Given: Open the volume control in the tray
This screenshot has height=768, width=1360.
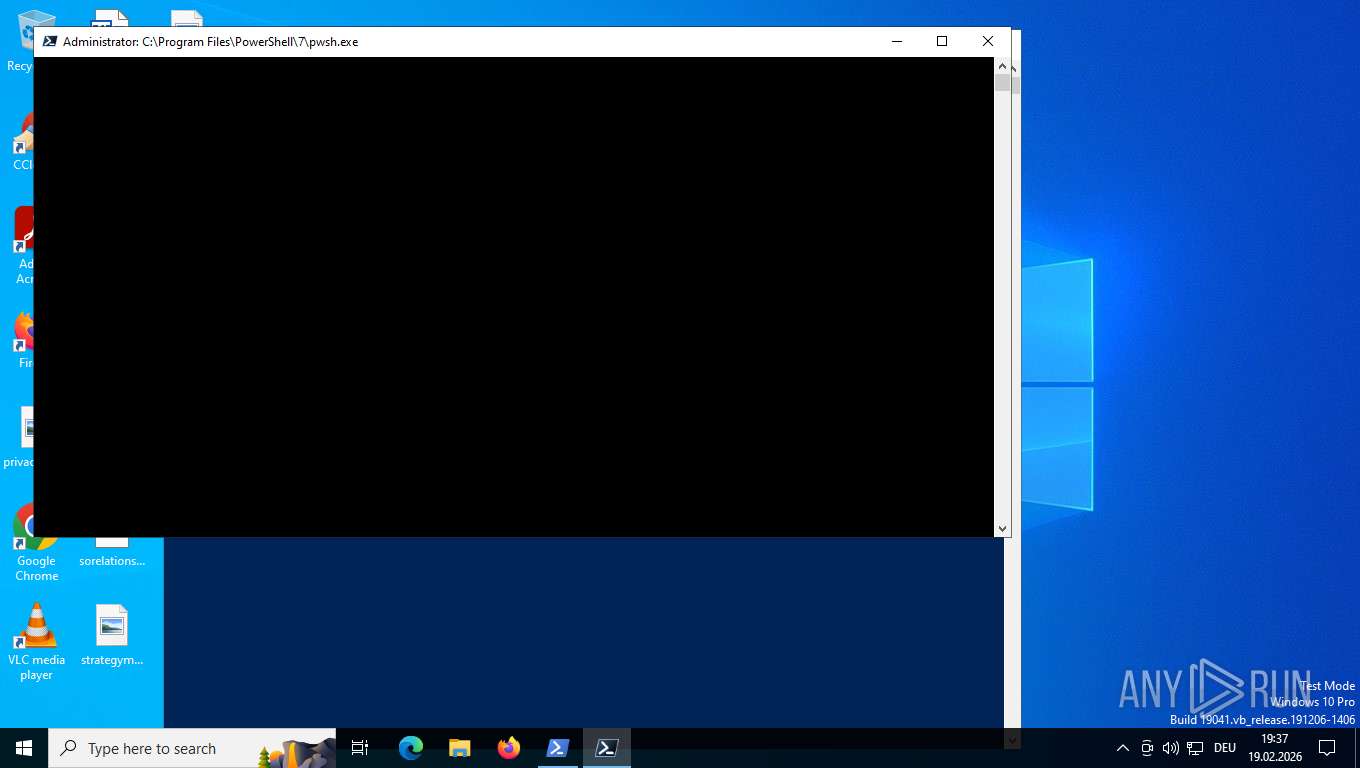Looking at the screenshot, I should [x=1170, y=748].
